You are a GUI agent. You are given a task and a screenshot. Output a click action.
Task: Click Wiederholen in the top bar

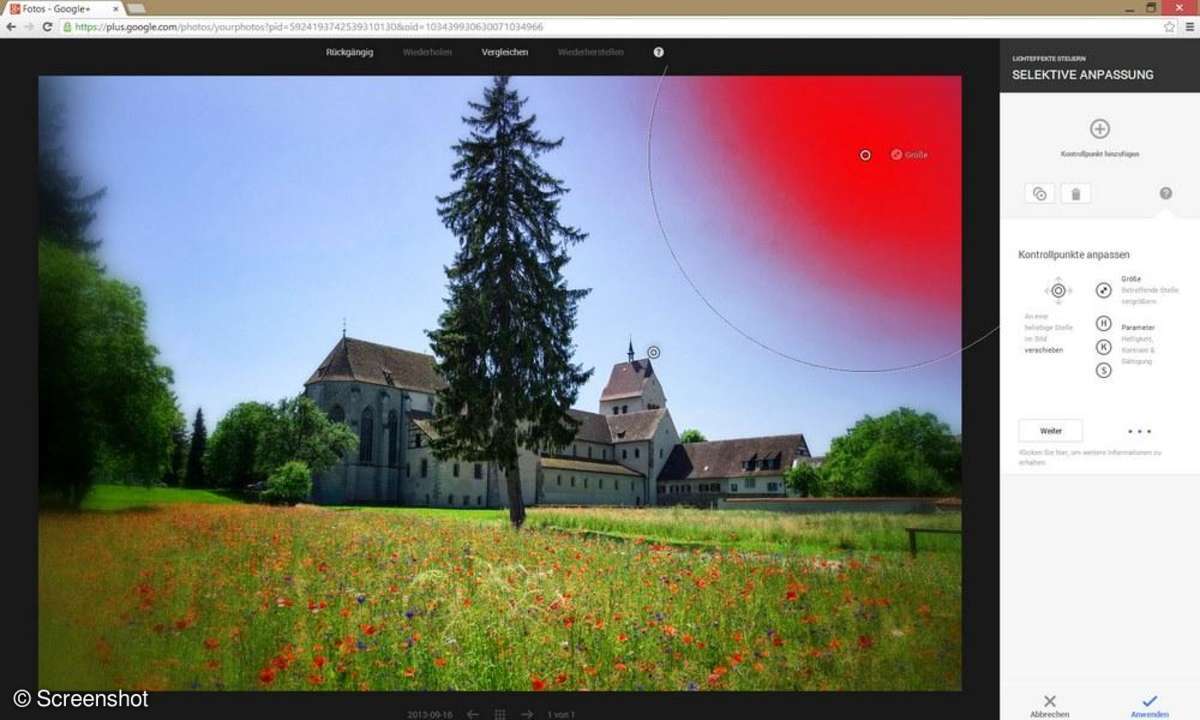[x=426, y=52]
